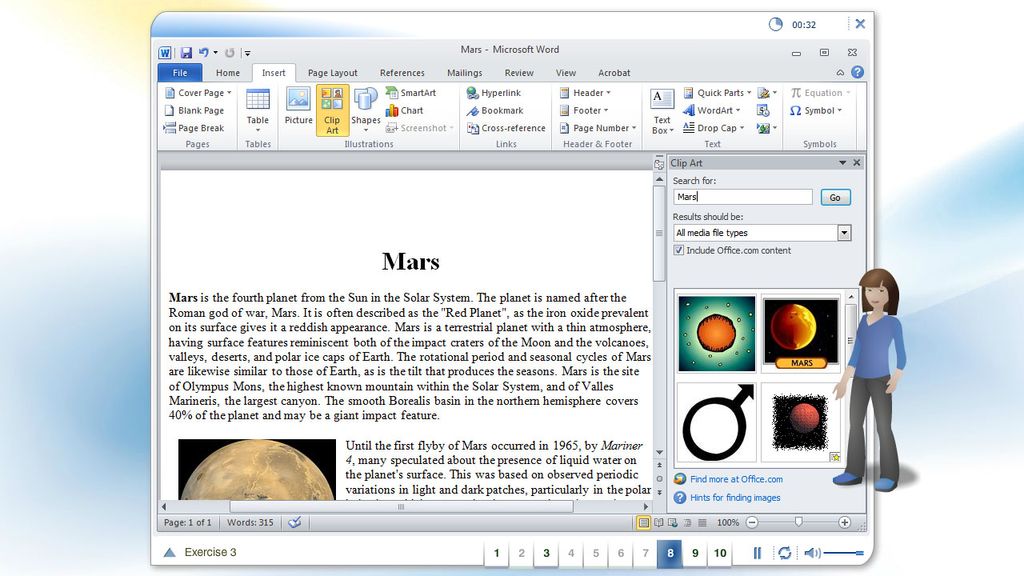Click the Undo arrow icon
The height and width of the screenshot is (576, 1024).
point(204,52)
